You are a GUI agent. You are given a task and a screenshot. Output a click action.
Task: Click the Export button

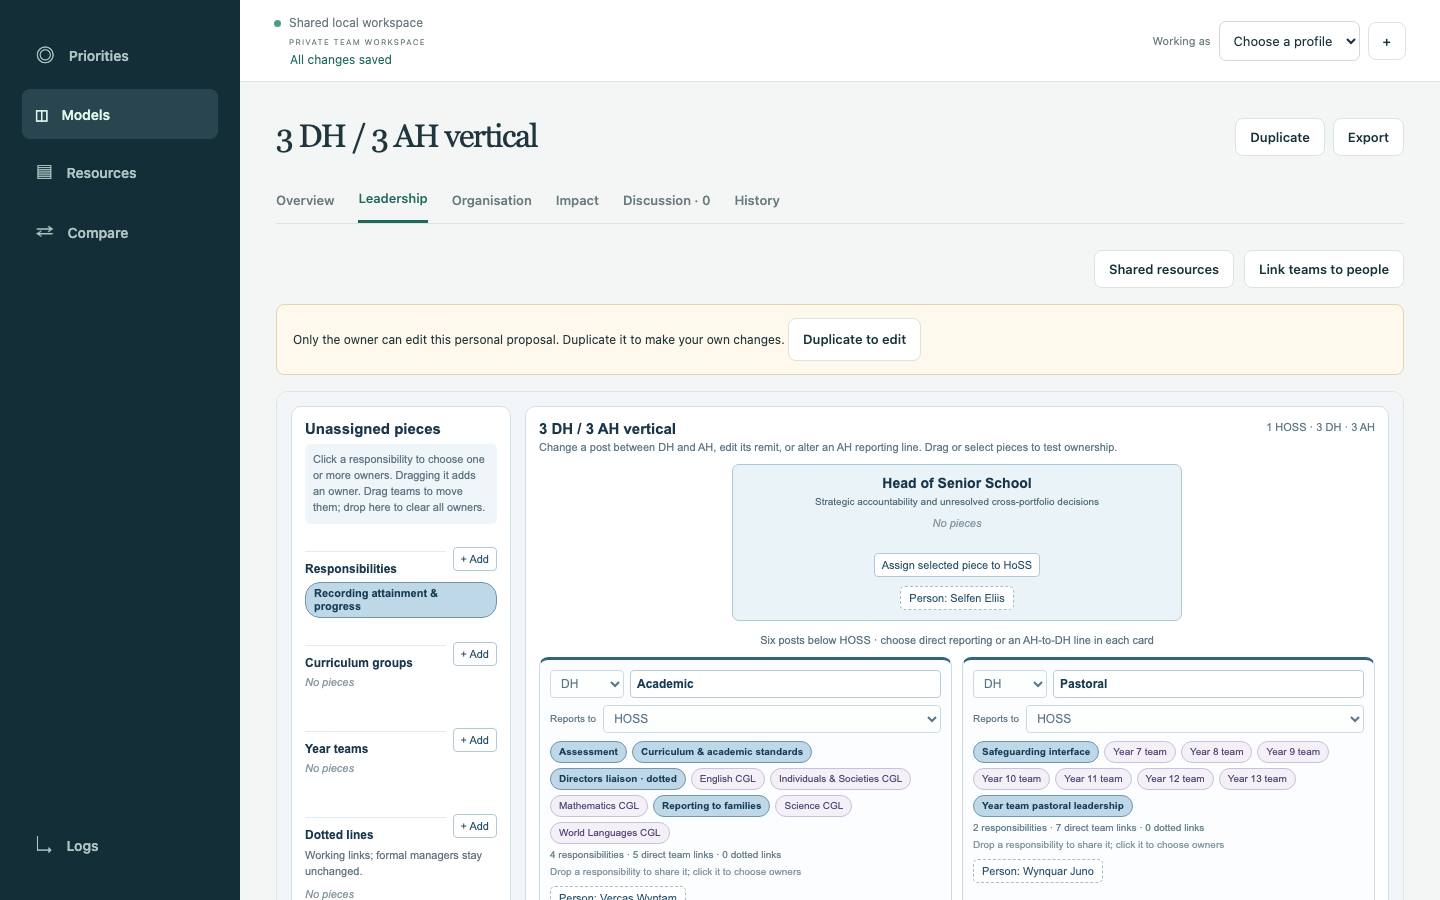pos(1368,137)
